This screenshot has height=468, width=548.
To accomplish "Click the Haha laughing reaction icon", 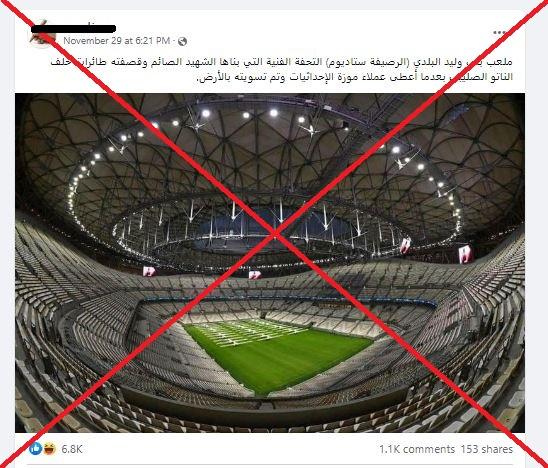I will [50, 448].
